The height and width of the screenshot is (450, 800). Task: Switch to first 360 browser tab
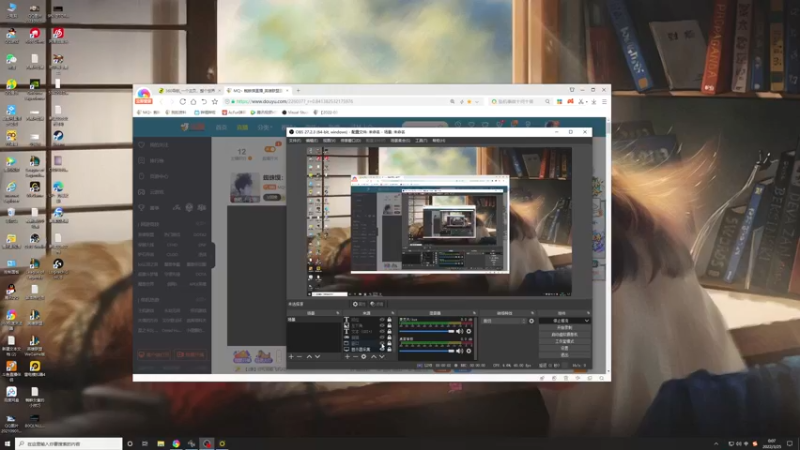(188, 90)
